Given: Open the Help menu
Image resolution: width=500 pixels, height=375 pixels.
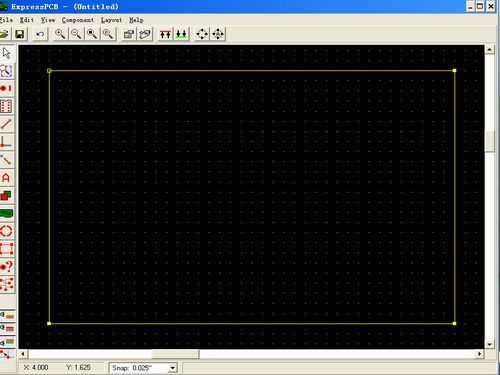Looking at the screenshot, I should (x=136, y=20).
